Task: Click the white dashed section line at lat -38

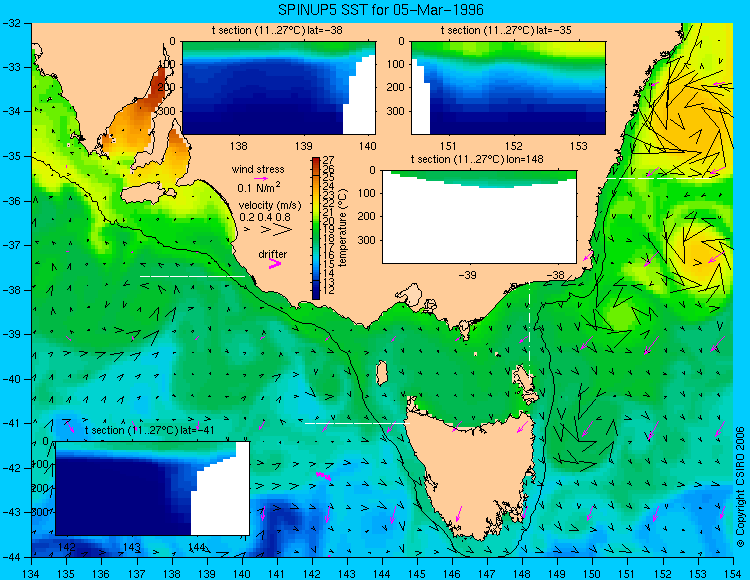Action: point(192,276)
